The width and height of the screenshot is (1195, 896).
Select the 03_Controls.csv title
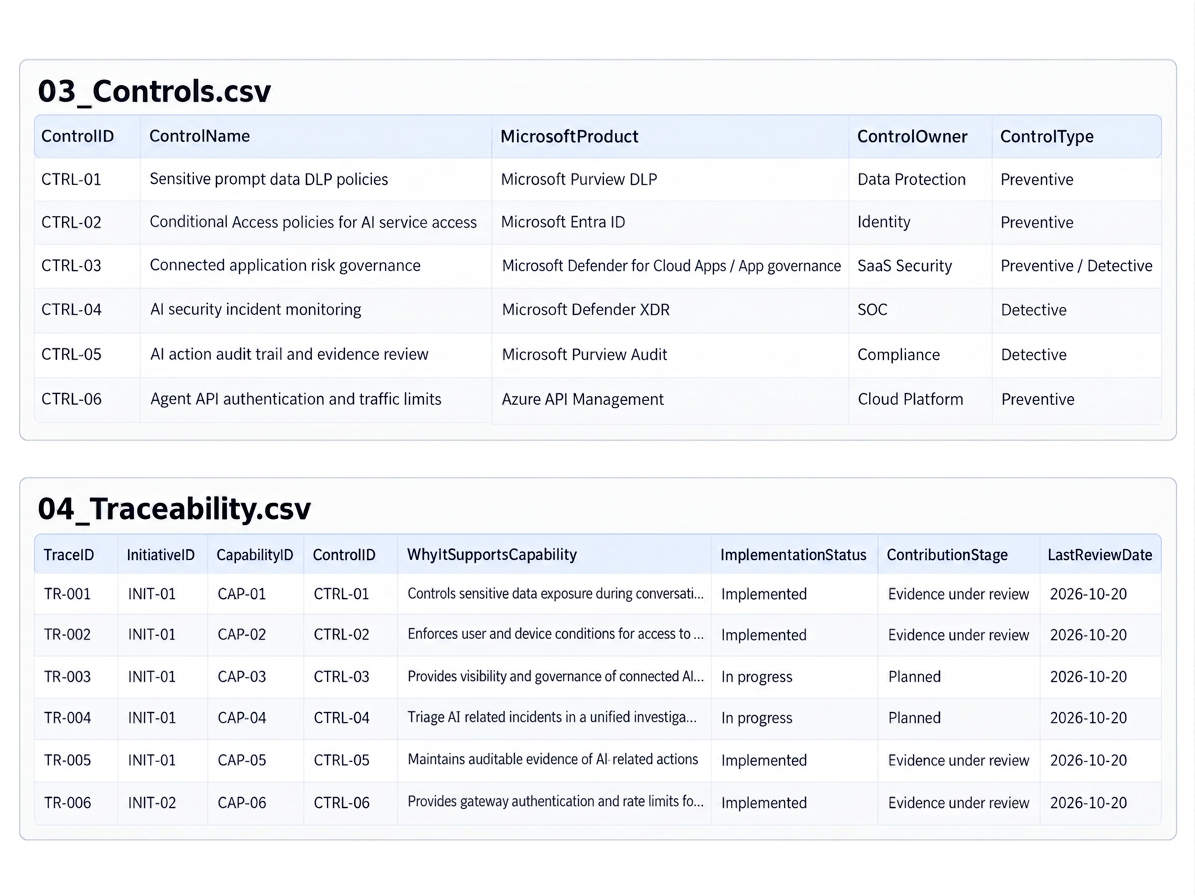[155, 91]
